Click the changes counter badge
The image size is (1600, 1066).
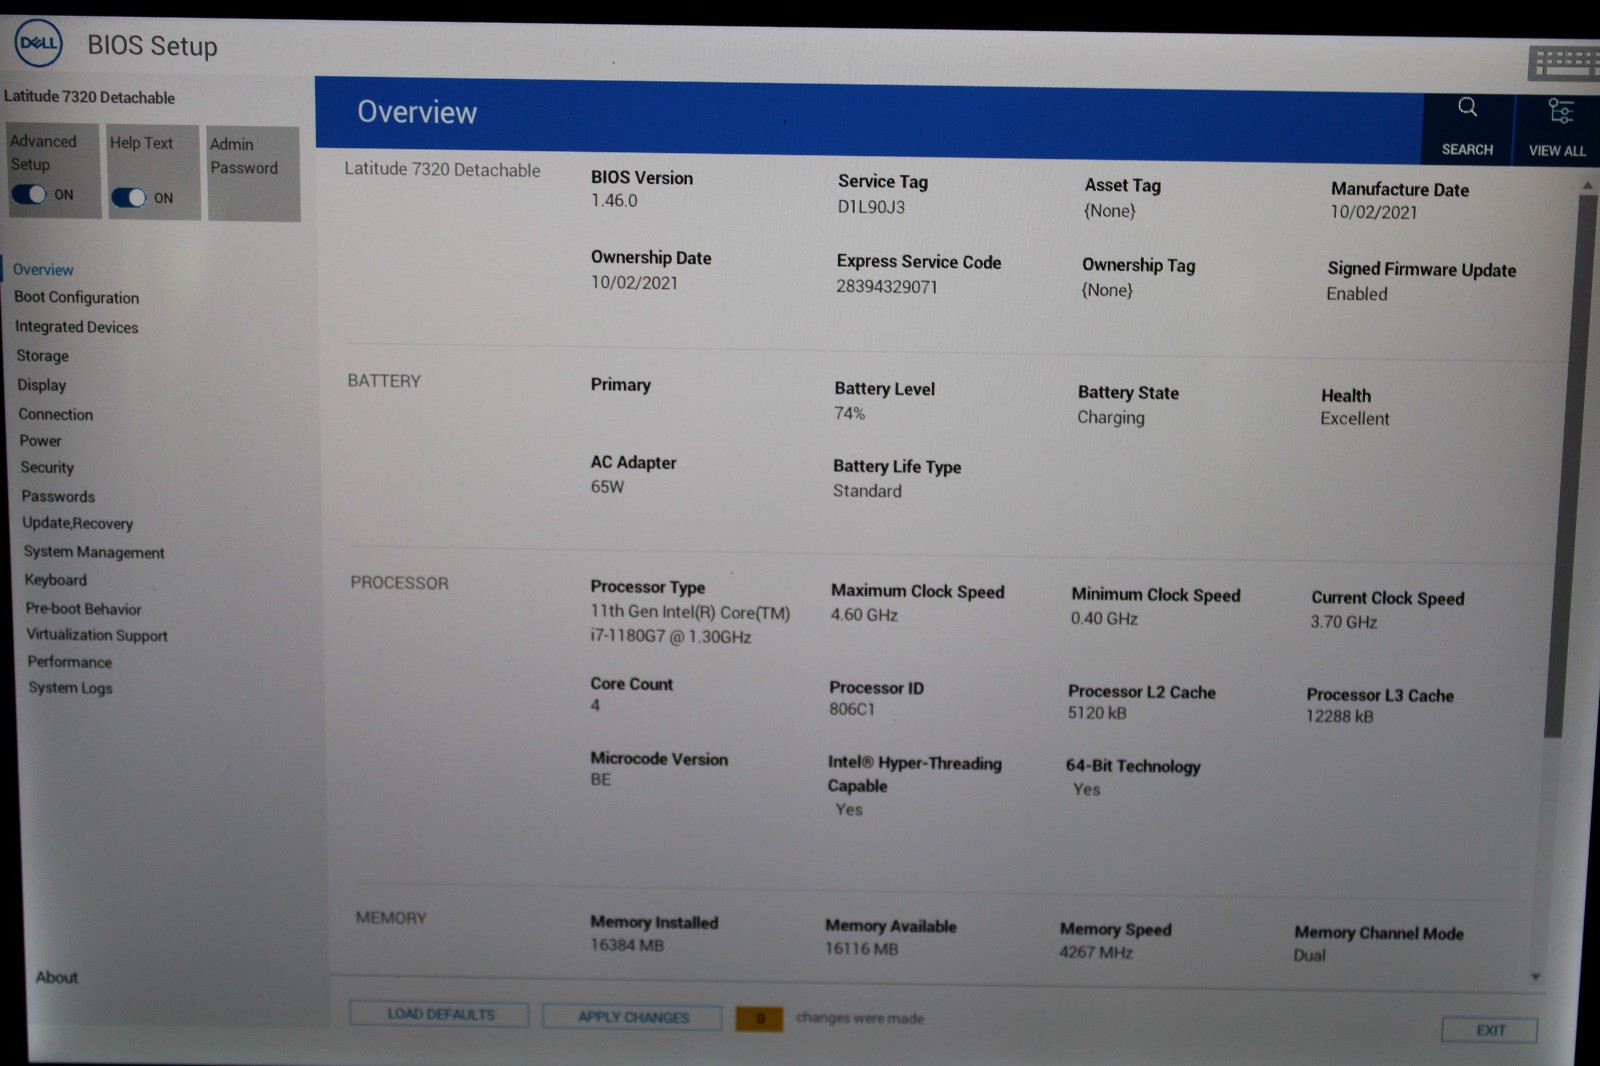click(760, 1019)
